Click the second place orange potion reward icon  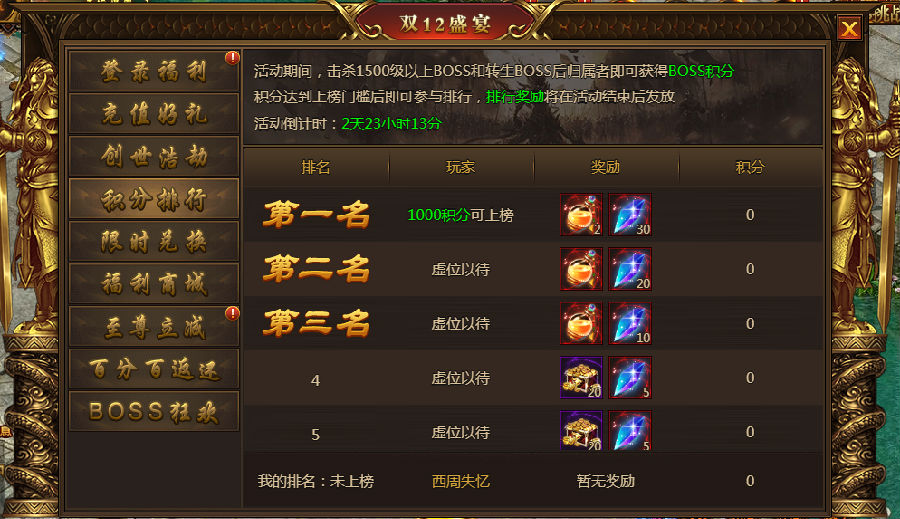581,269
